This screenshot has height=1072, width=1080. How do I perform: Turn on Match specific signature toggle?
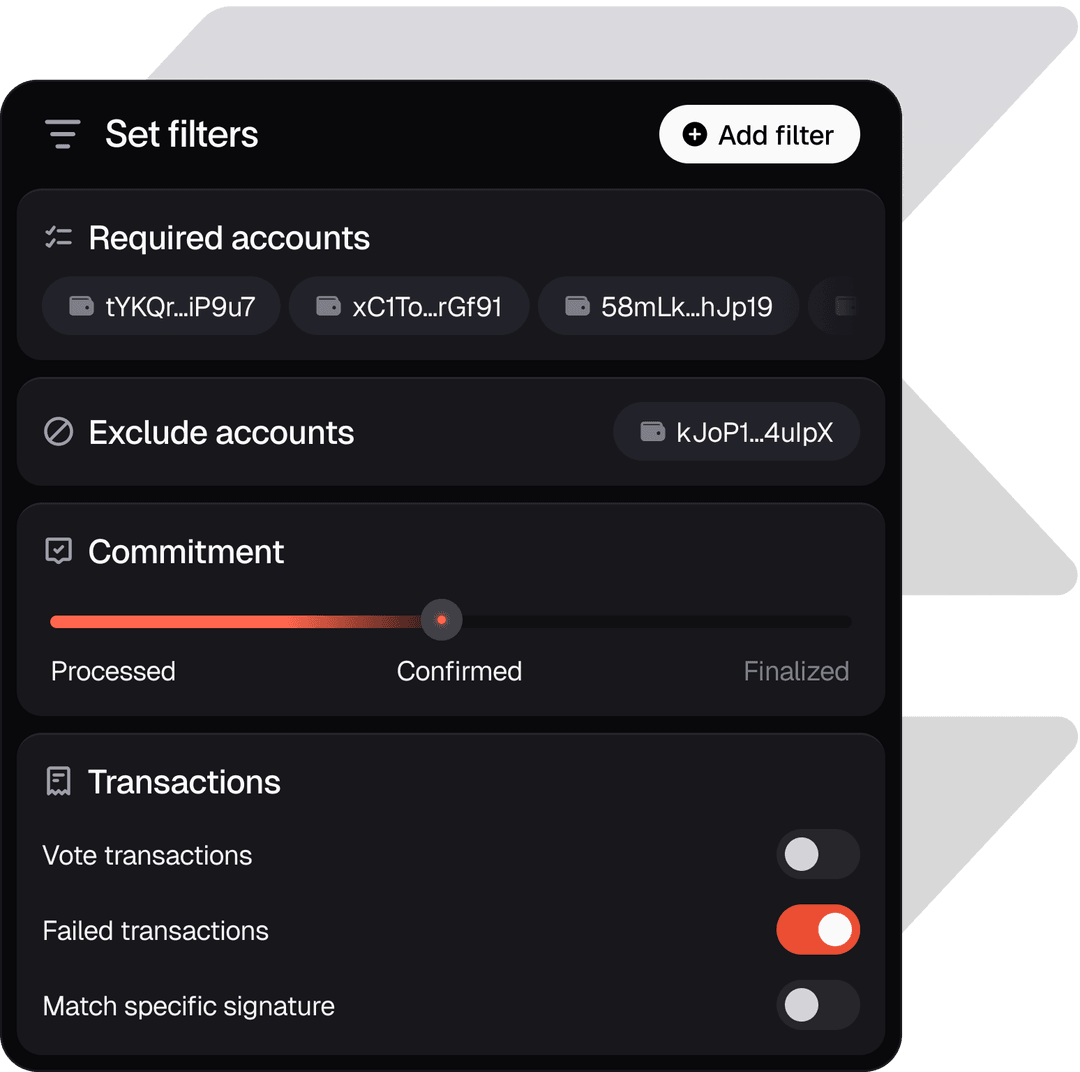(x=818, y=1004)
